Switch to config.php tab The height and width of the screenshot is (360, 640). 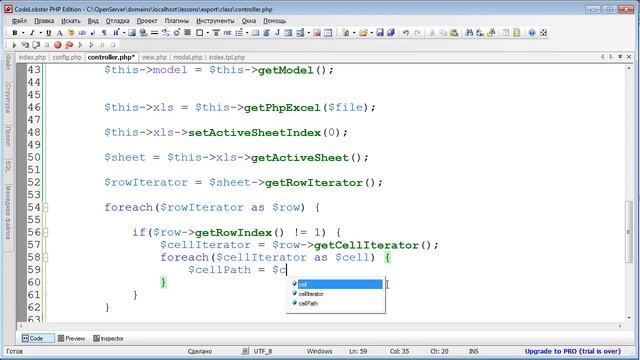[67, 58]
